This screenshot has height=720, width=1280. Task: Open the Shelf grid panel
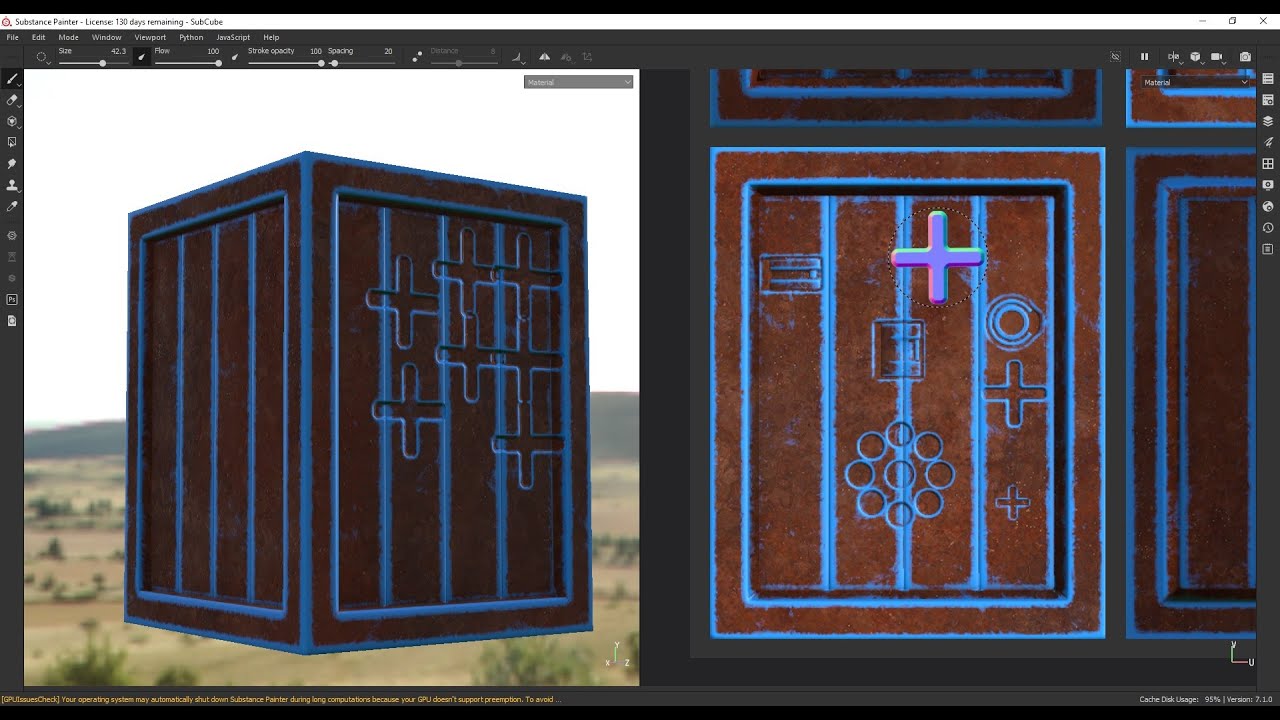tap(1268, 164)
